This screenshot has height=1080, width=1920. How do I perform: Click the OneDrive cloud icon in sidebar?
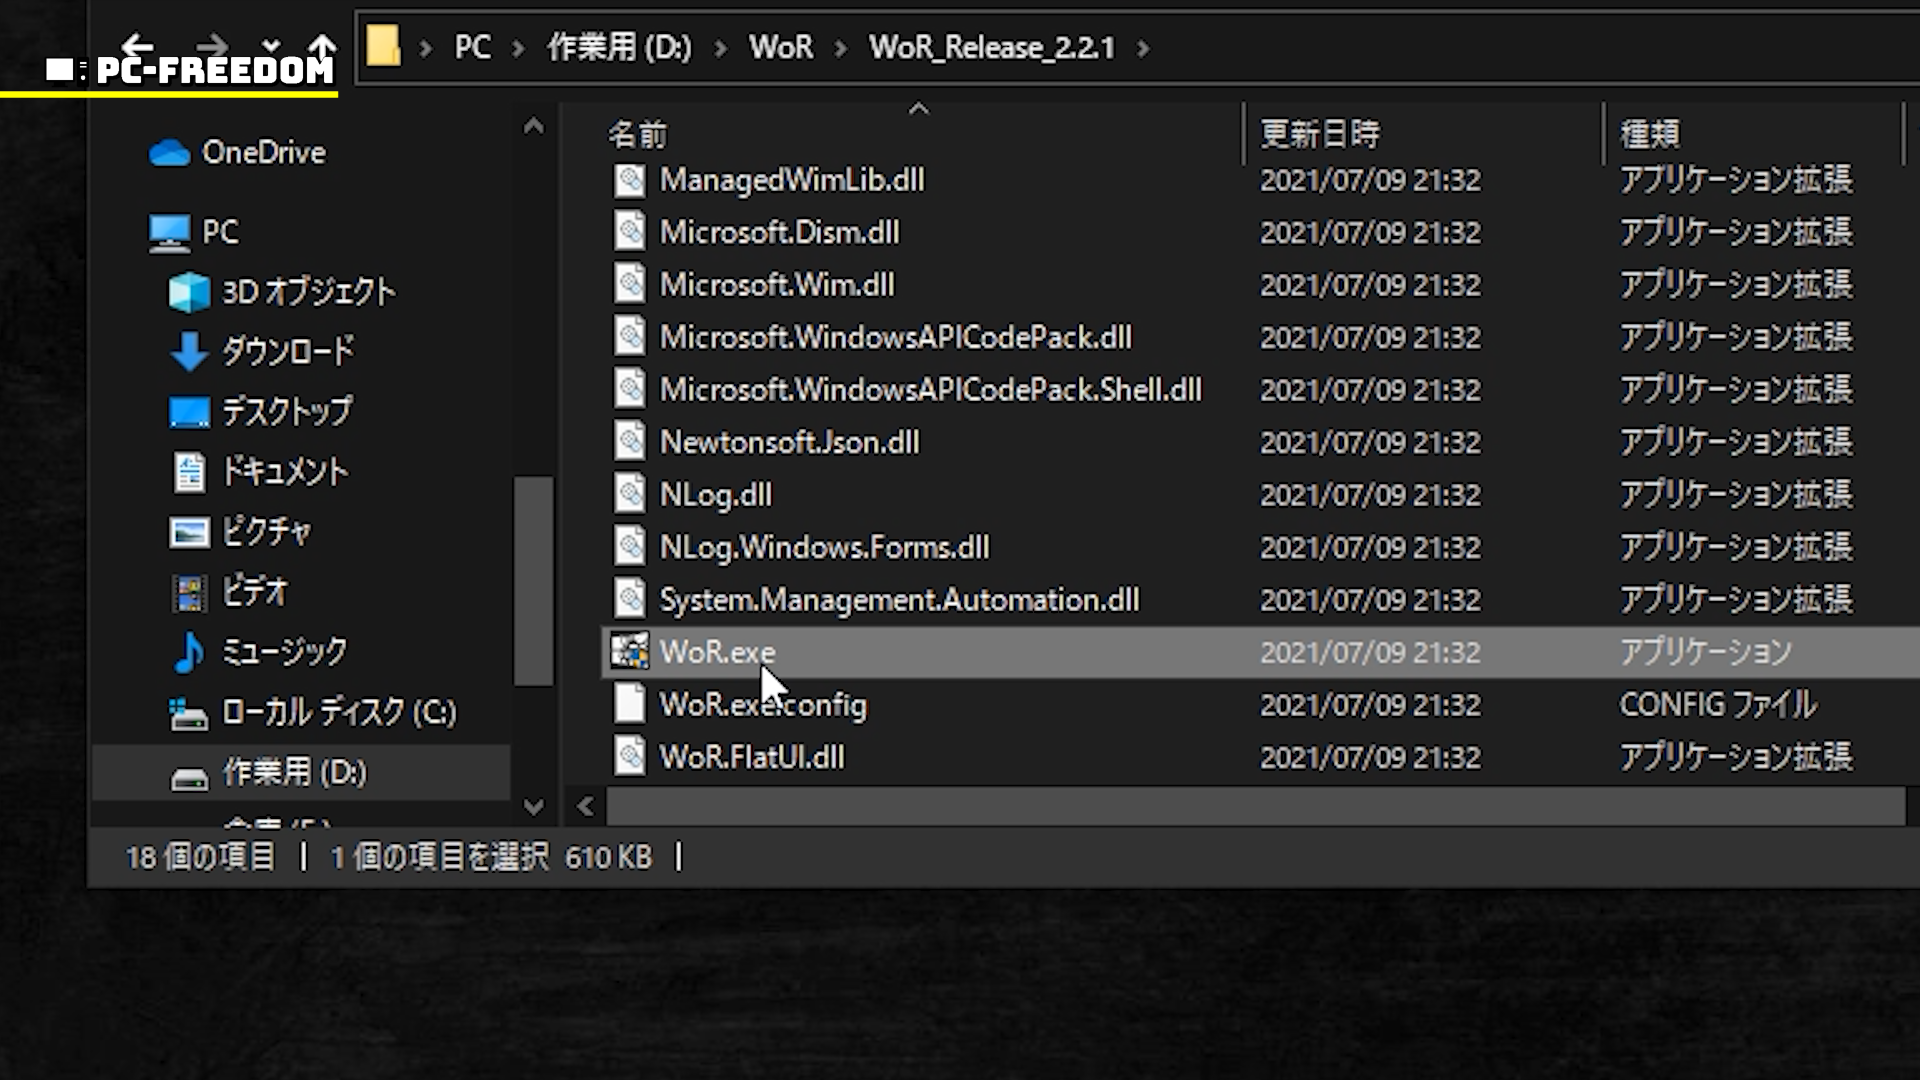(169, 153)
